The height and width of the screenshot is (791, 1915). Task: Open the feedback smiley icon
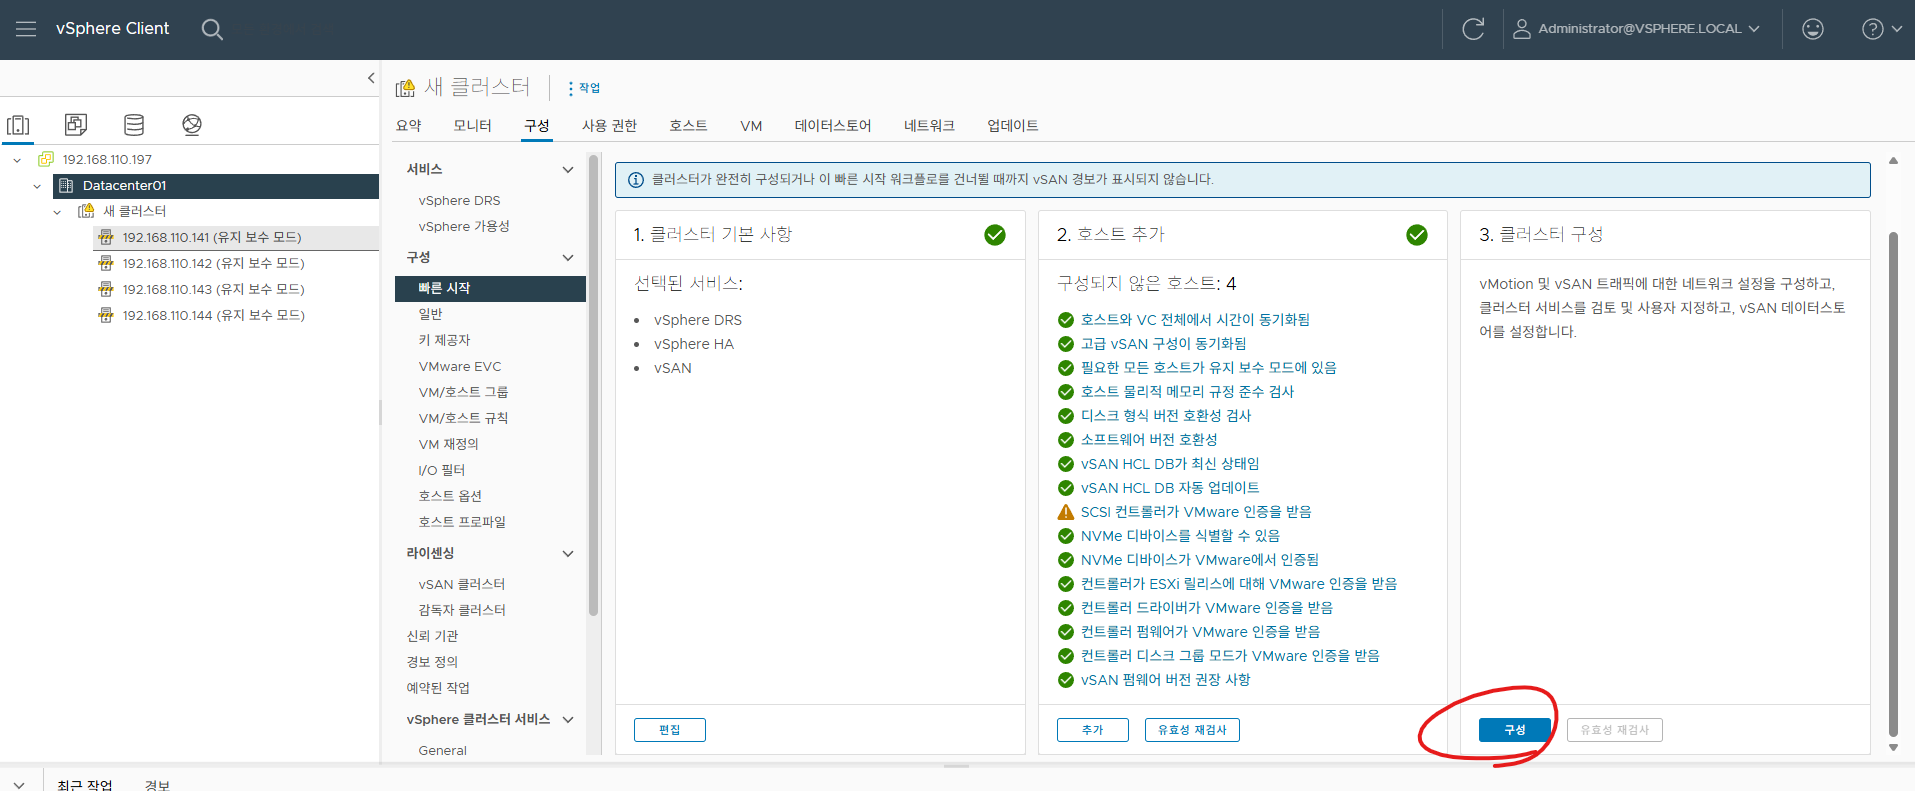[x=1812, y=29]
